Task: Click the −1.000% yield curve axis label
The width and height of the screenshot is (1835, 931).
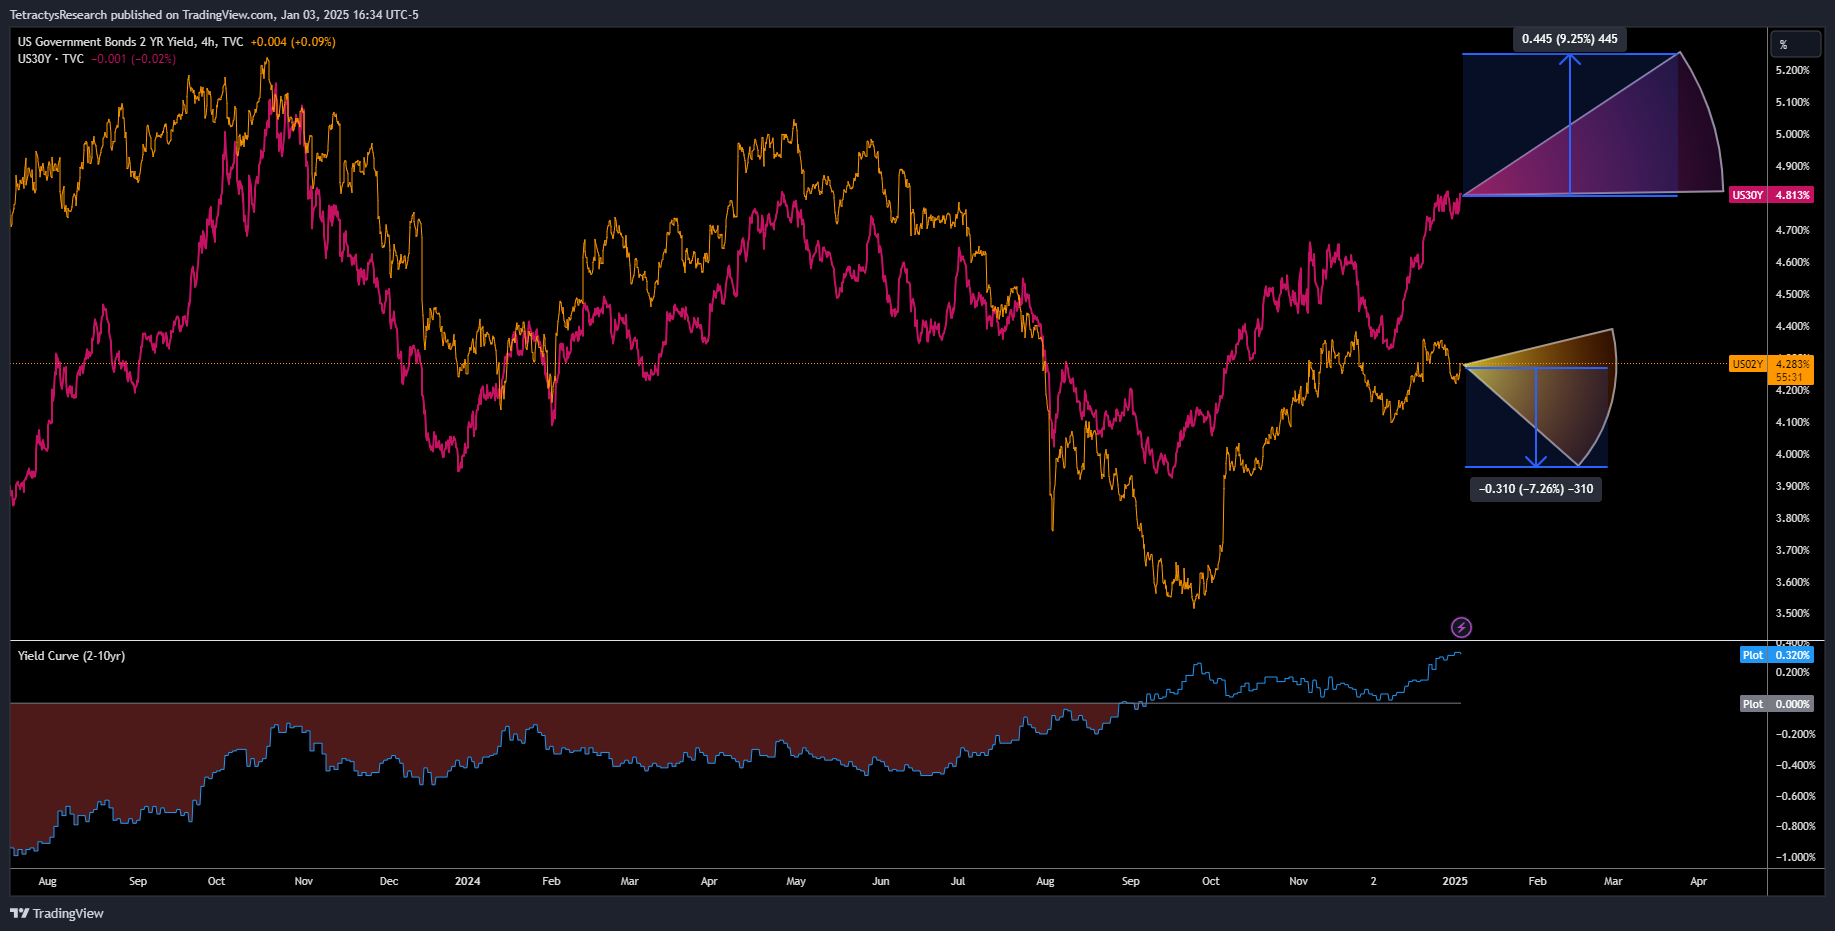Action: 1795,857
